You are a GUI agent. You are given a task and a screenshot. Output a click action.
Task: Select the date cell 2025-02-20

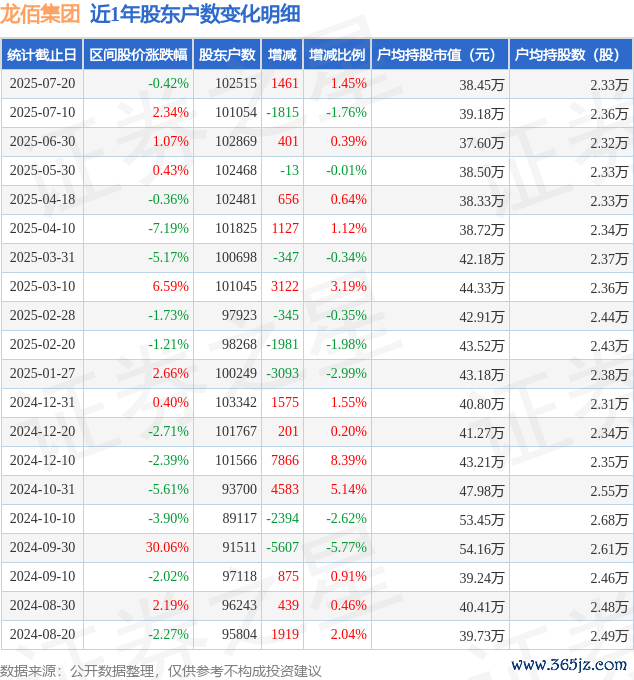pos(42,344)
